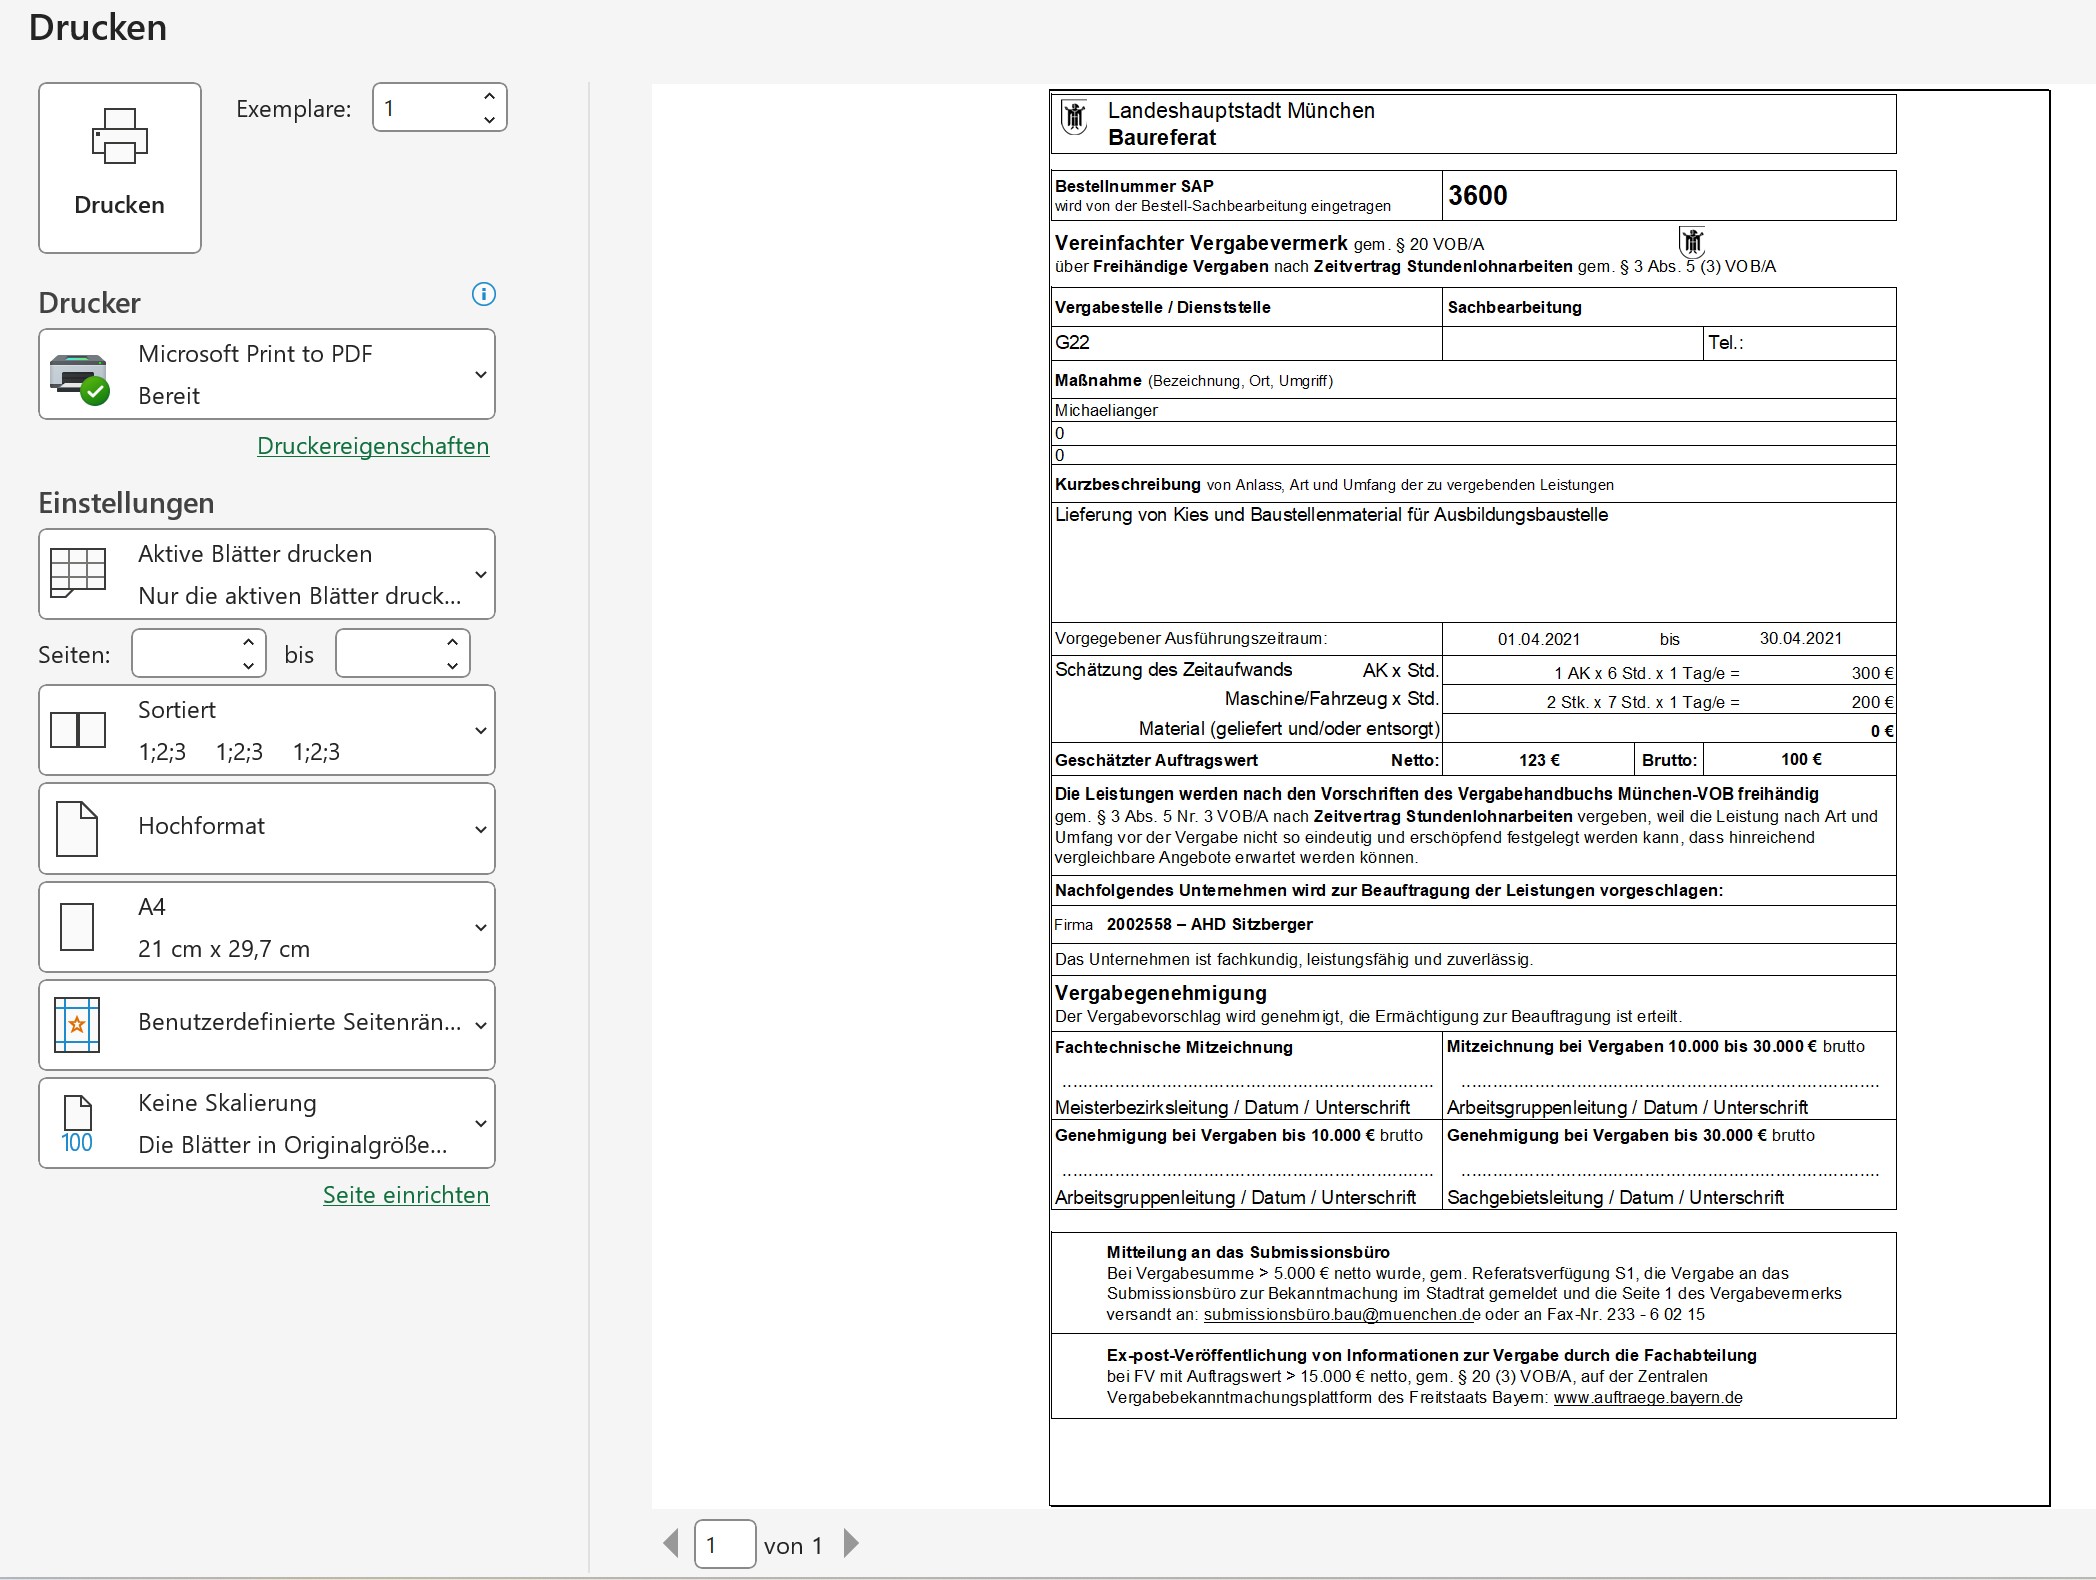Decrease Exemplare count with down arrow
The width and height of the screenshot is (2096, 1580).
pos(489,120)
